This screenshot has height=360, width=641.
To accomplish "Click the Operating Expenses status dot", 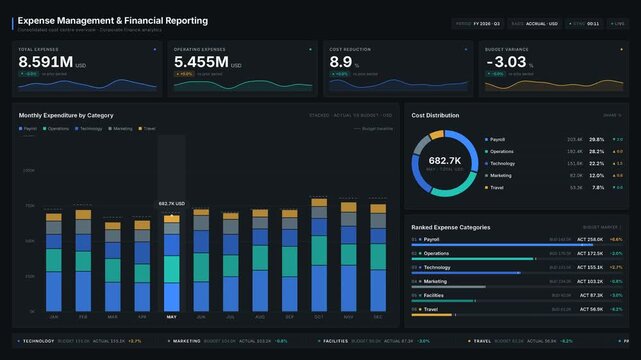I will [x=310, y=49].
